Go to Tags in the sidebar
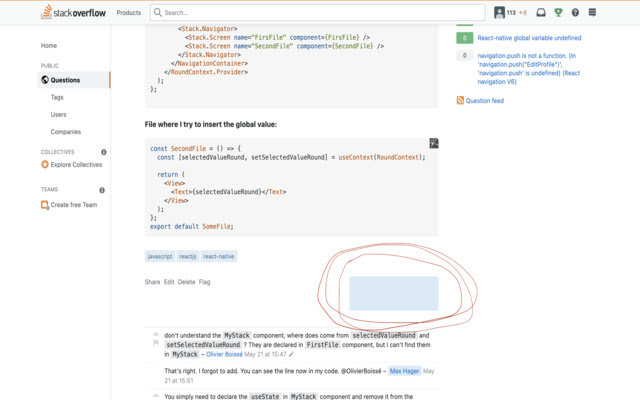This screenshot has width=640, height=400. click(57, 97)
